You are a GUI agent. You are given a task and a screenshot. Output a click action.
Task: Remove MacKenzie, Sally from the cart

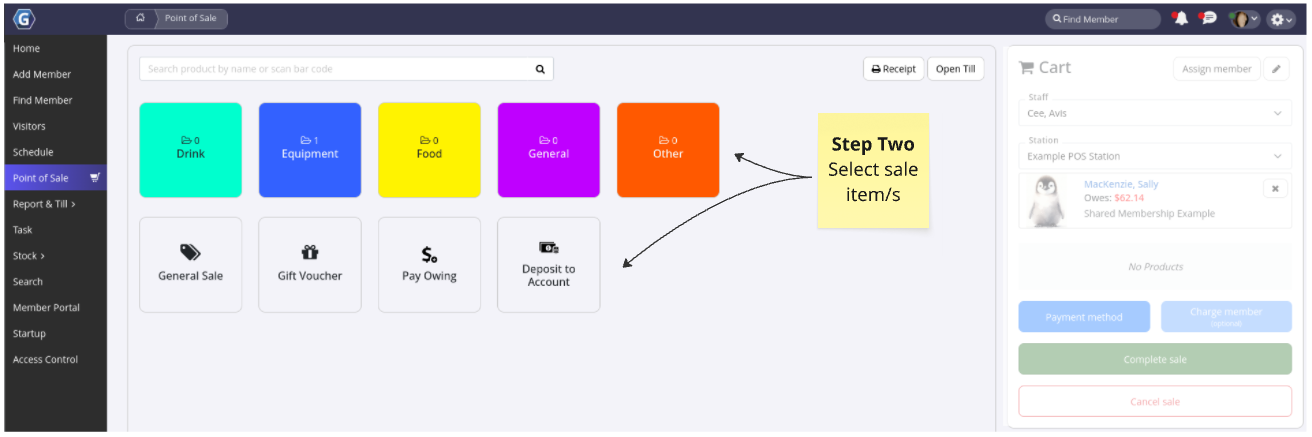pyautogui.click(x=1275, y=188)
